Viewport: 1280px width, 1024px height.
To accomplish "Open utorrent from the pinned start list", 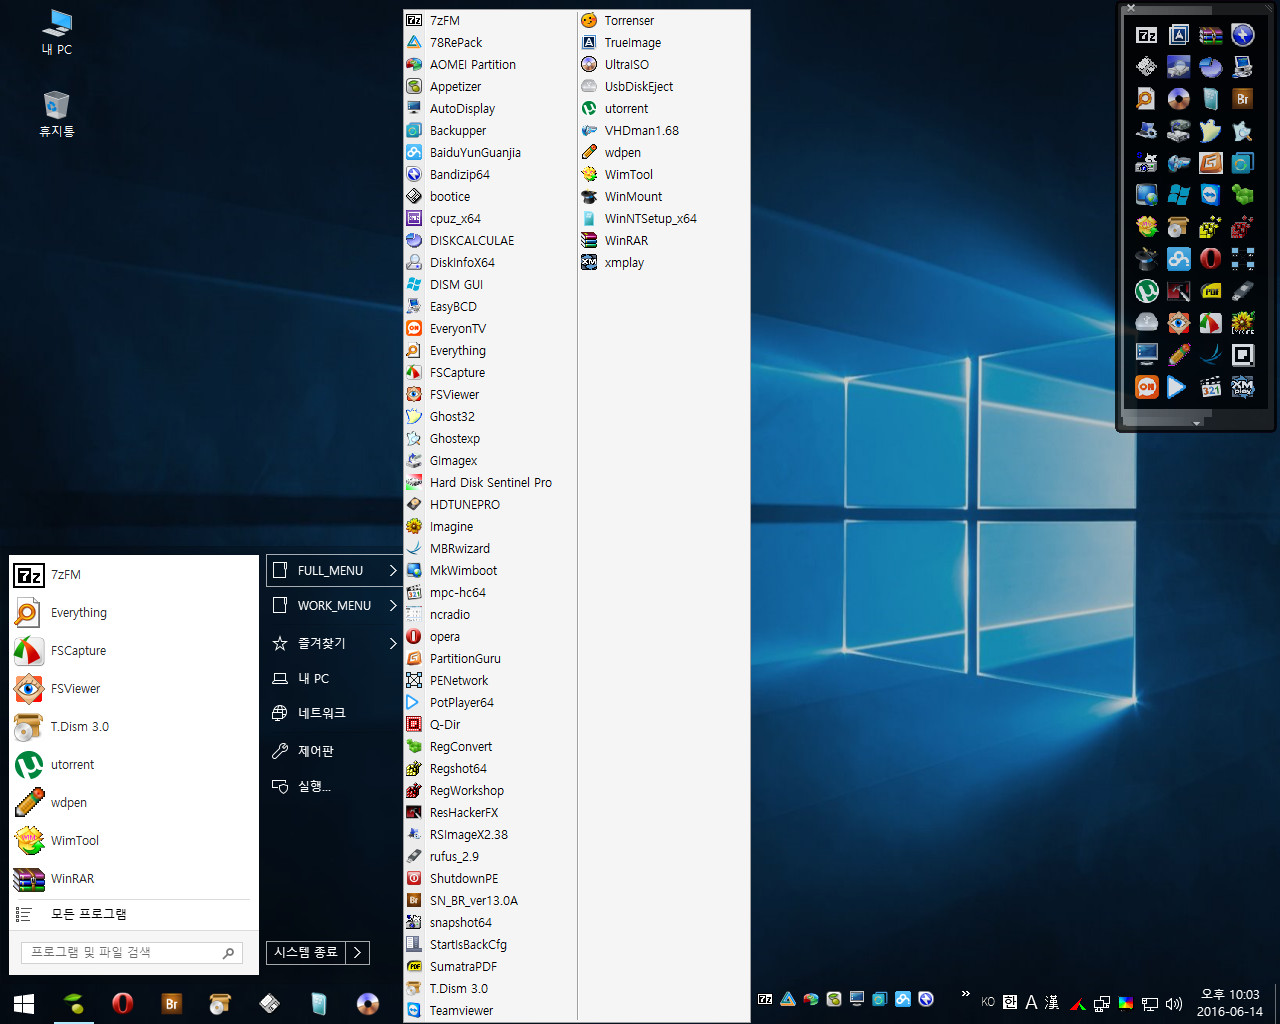I will click(x=134, y=765).
